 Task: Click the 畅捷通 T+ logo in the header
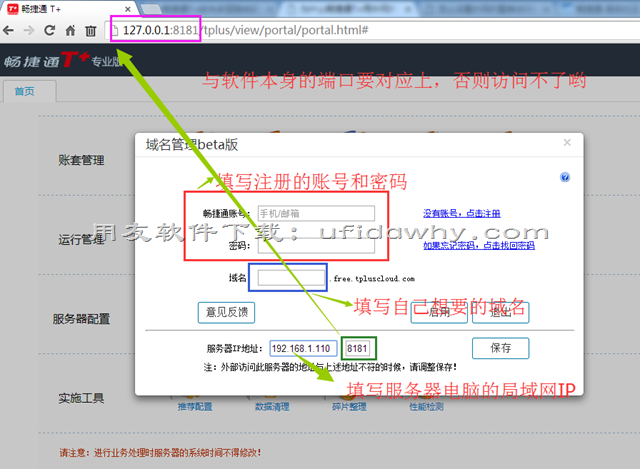click(x=61, y=60)
